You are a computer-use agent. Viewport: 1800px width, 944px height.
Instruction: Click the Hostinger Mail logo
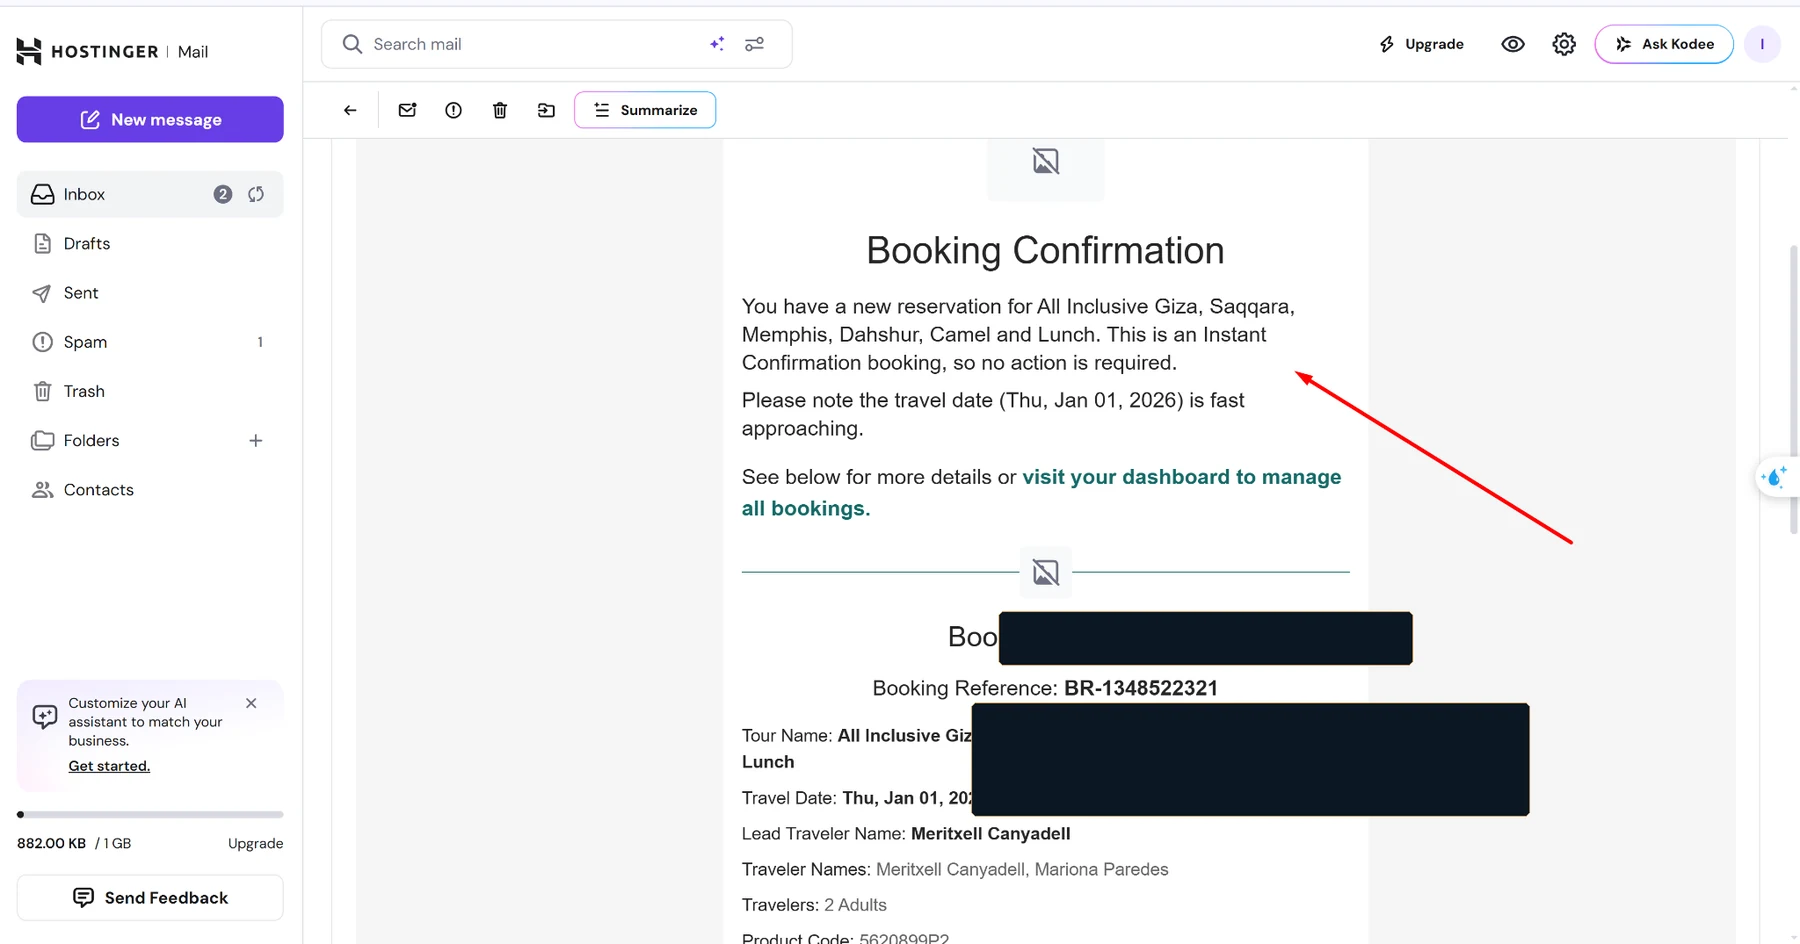112,51
